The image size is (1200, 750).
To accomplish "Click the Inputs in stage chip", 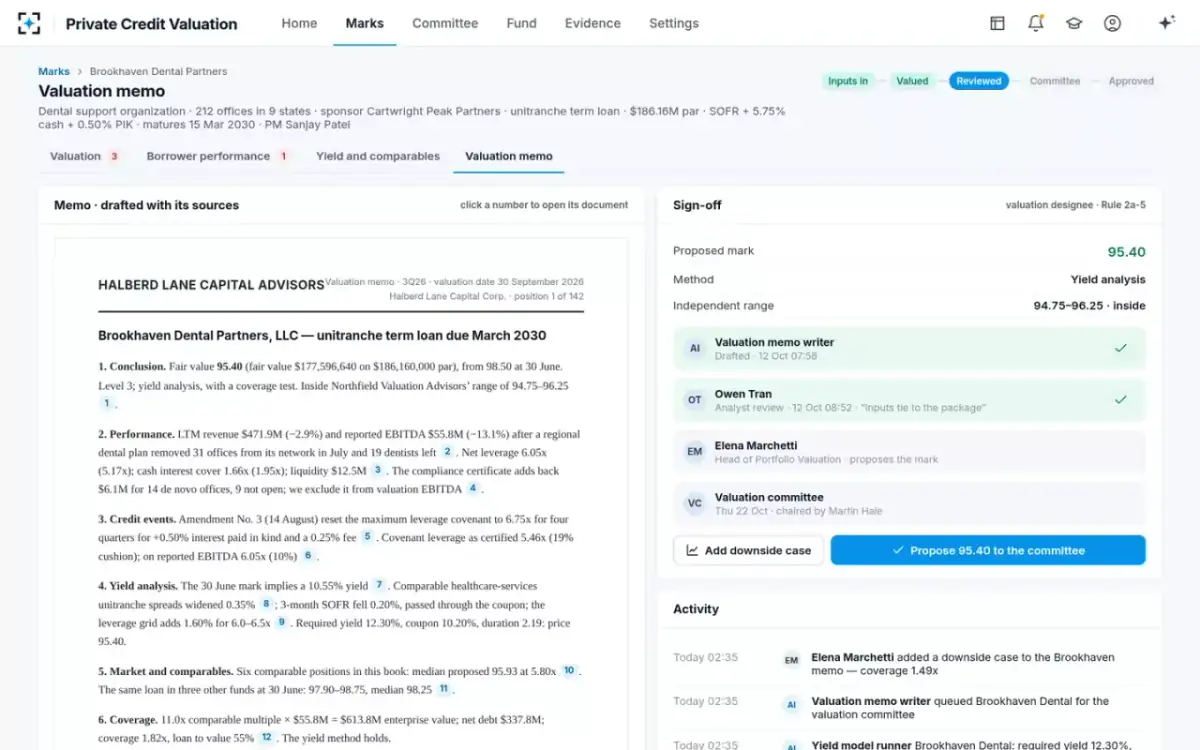I will (x=848, y=81).
